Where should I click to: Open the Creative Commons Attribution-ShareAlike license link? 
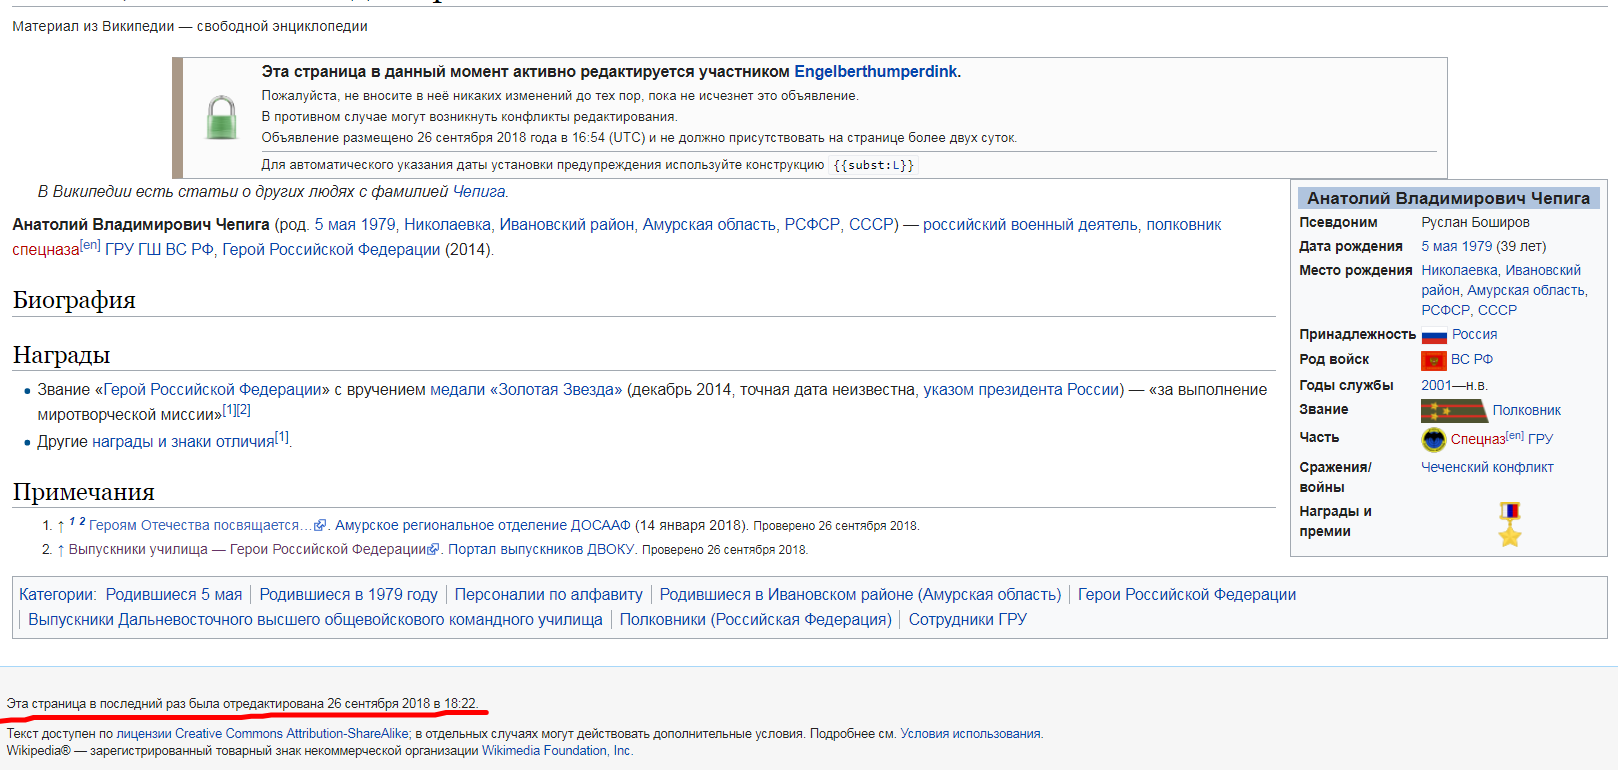[292, 734]
